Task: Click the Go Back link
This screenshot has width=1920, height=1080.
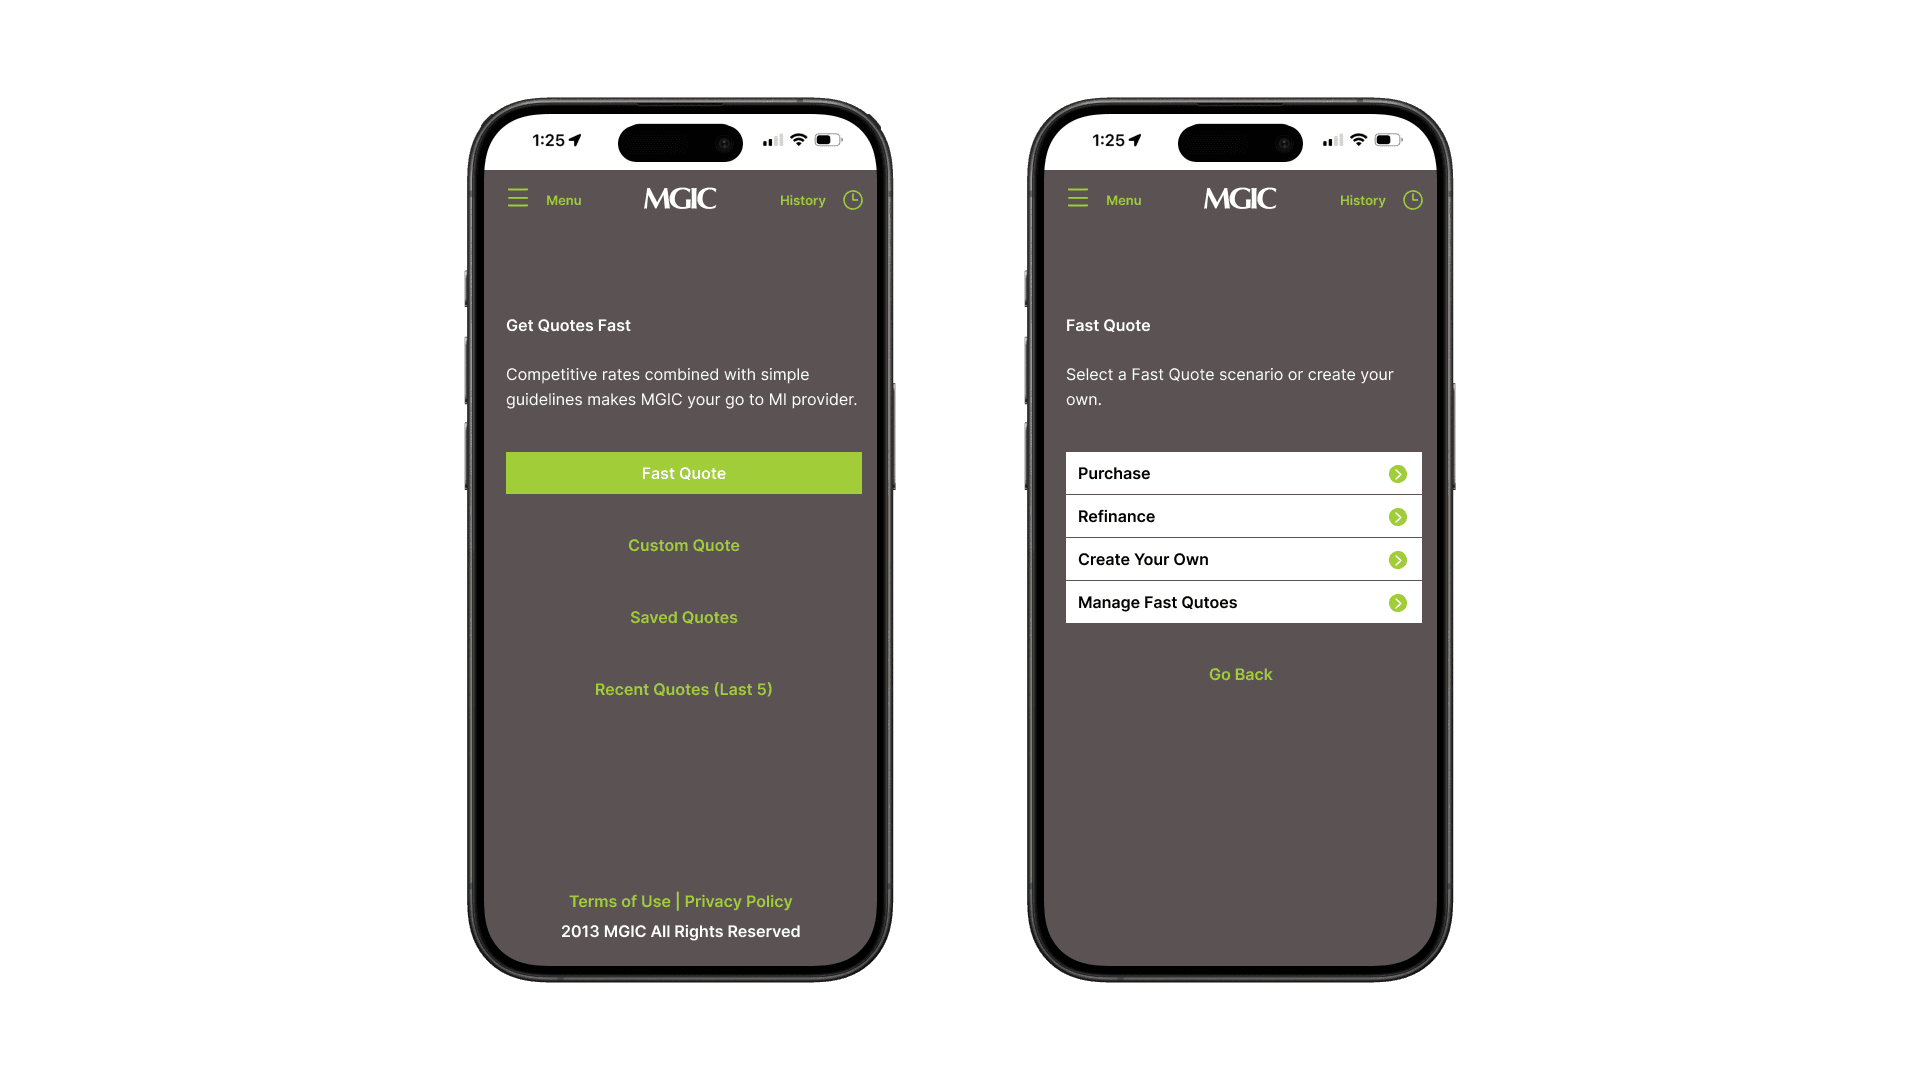Action: tap(1240, 674)
